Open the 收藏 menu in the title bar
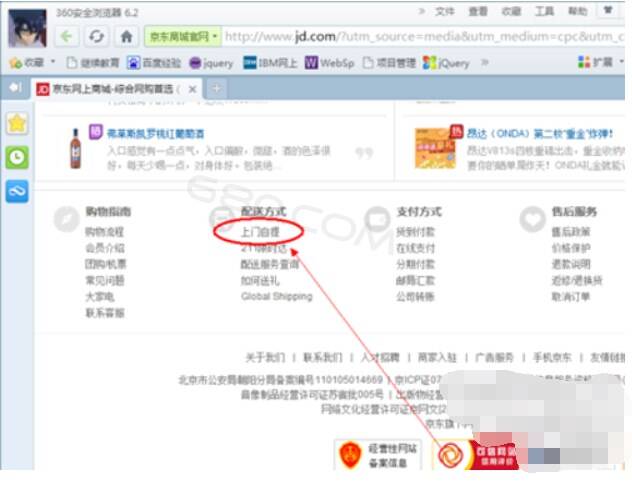This screenshot has width=632, height=482. coord(511,11)
